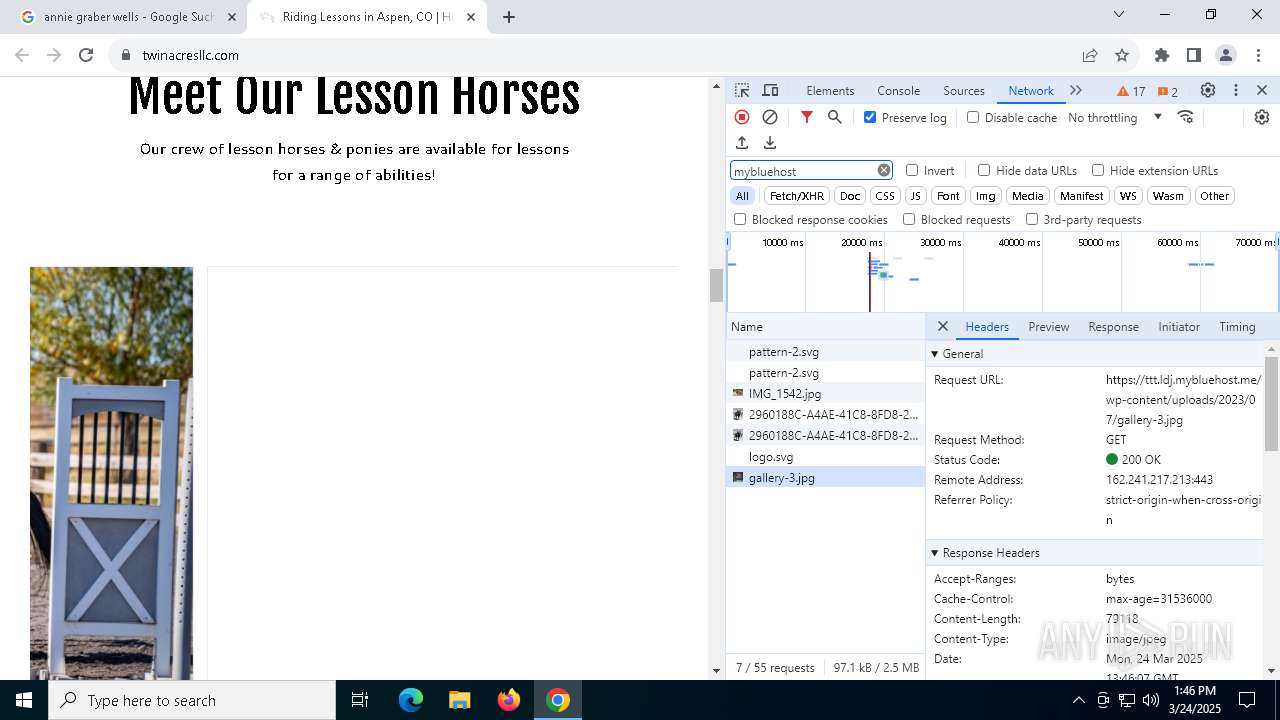Viewport: 1280px width, 720px height.
Task: Collapse the General section
Action: pos(935,353)
